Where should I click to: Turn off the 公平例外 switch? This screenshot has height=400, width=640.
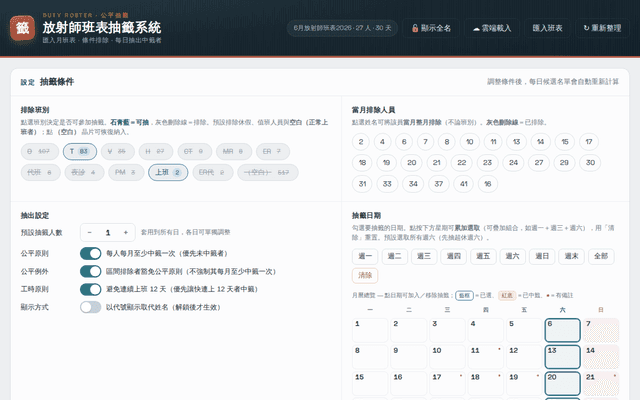coord(91,271)
